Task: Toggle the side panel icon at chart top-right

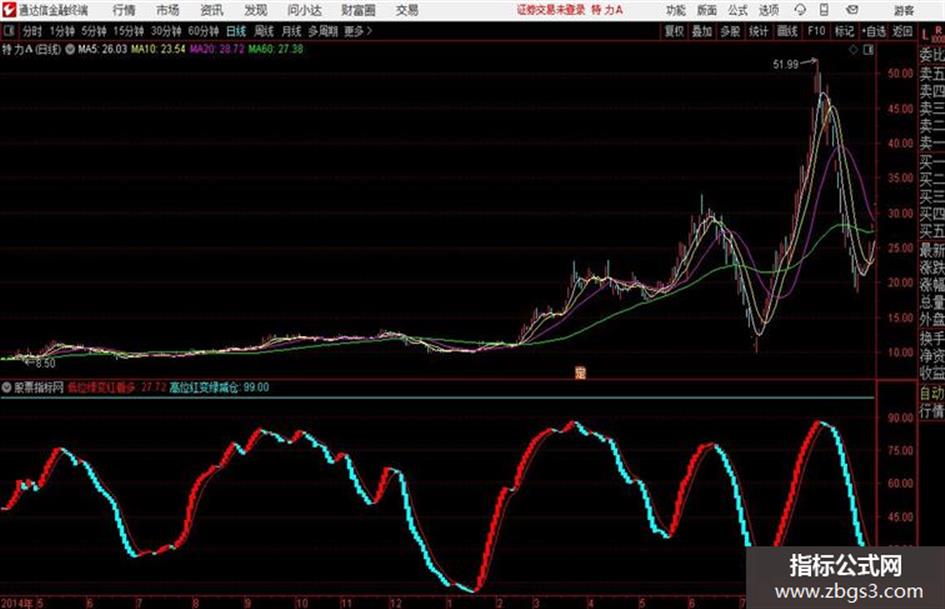Action: click(868, 50)
